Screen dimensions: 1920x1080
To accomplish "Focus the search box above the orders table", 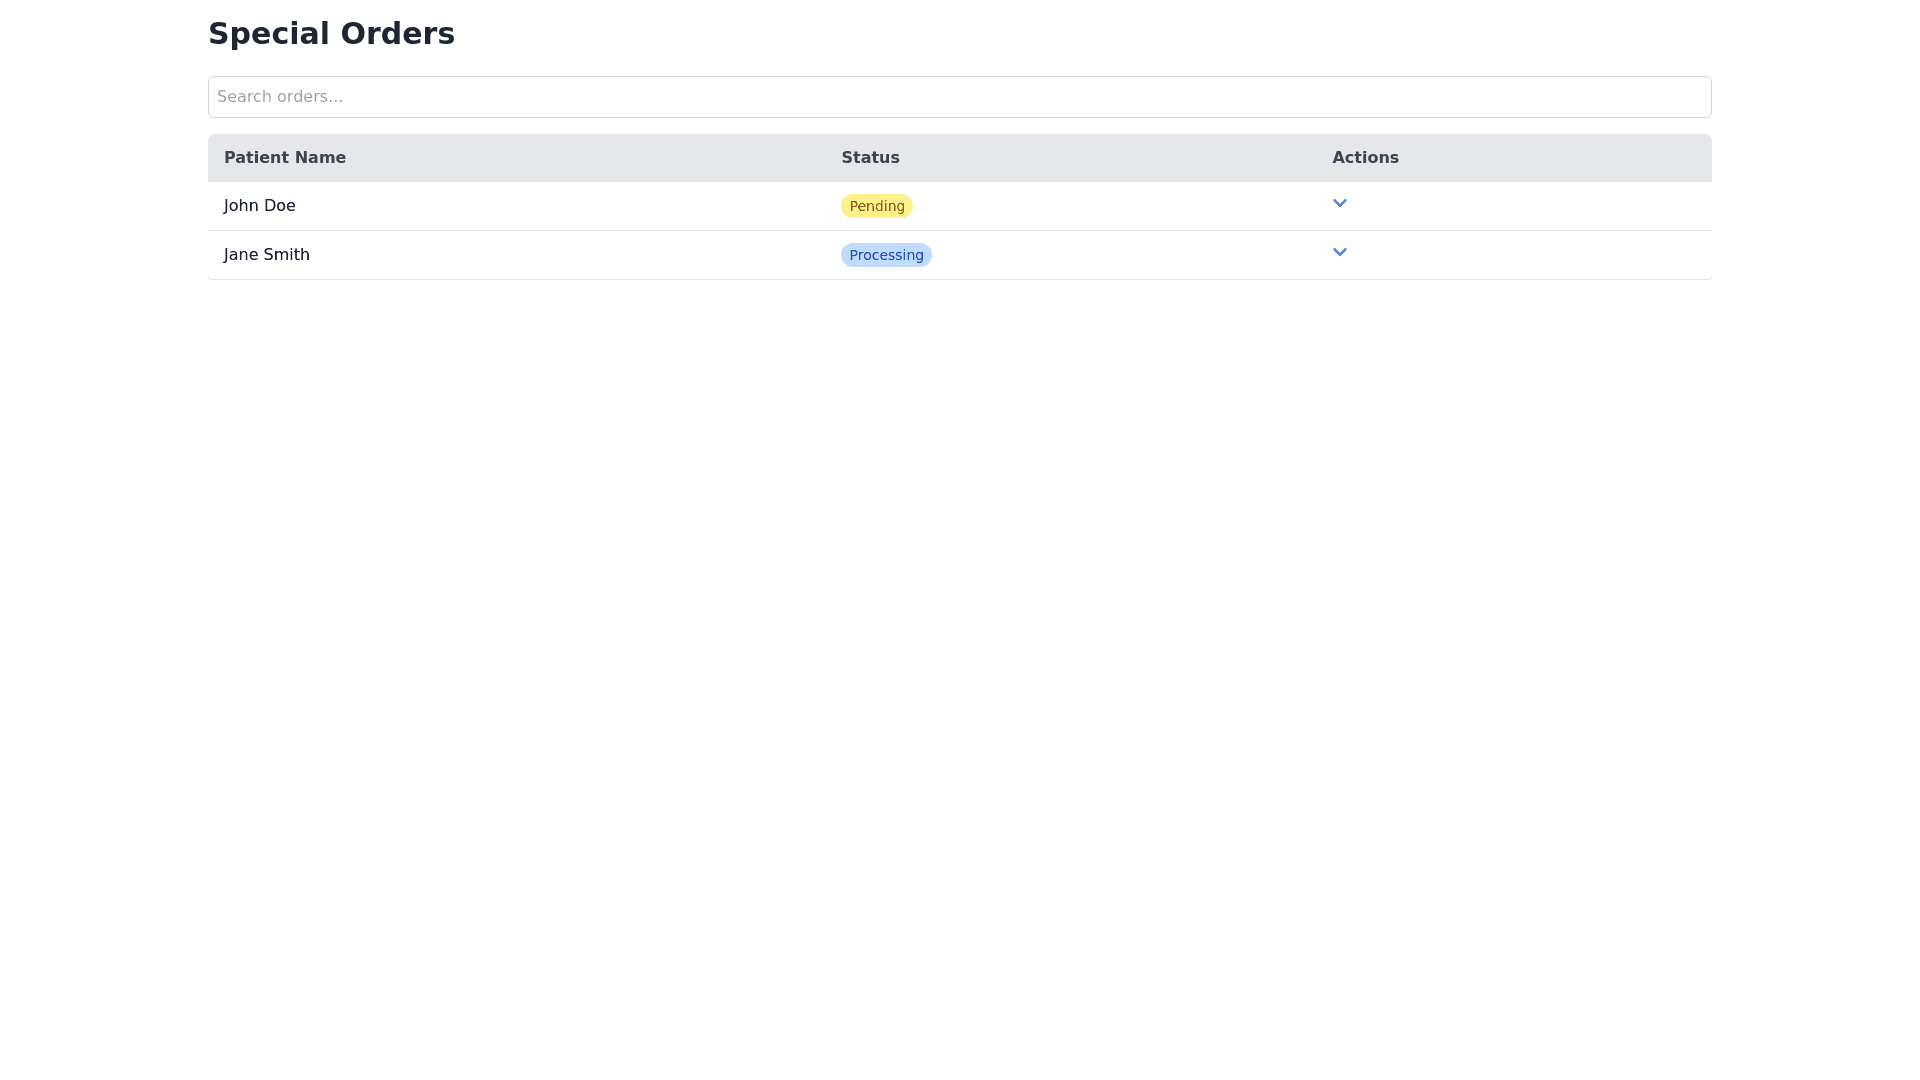I will (959, 97).
